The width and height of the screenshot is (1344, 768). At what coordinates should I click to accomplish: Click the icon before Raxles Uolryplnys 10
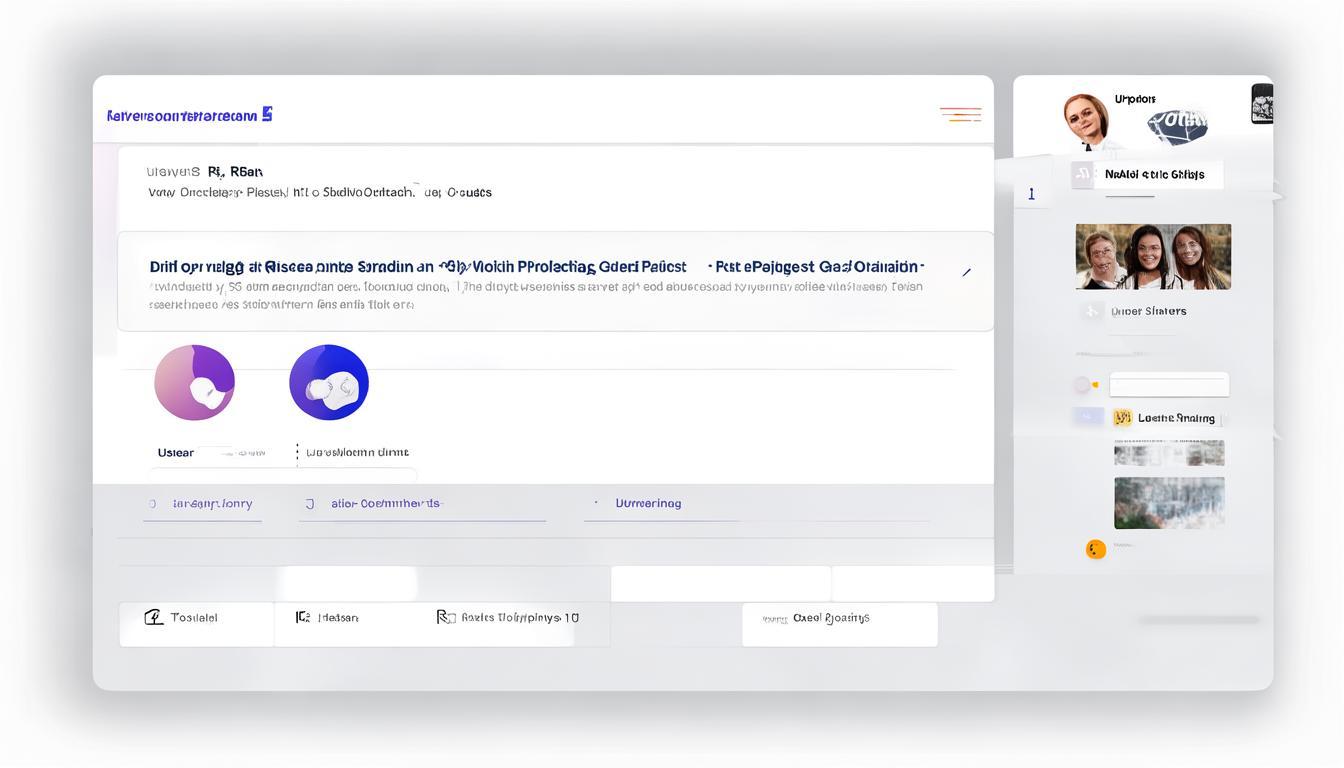(445, 617)
